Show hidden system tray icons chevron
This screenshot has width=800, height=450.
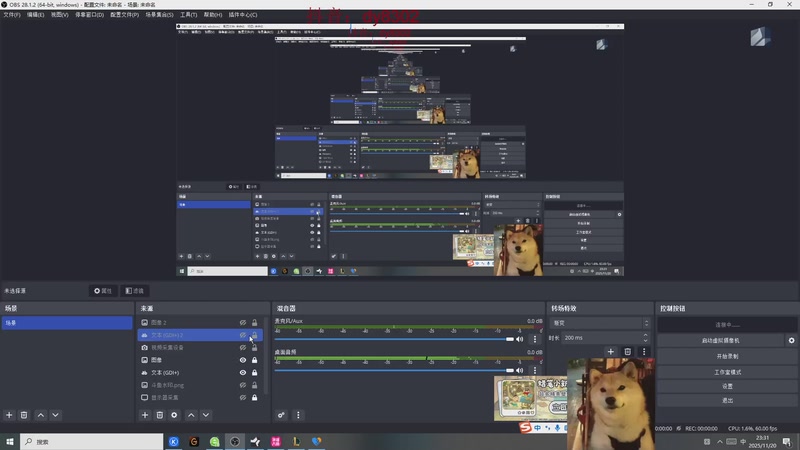719,442
